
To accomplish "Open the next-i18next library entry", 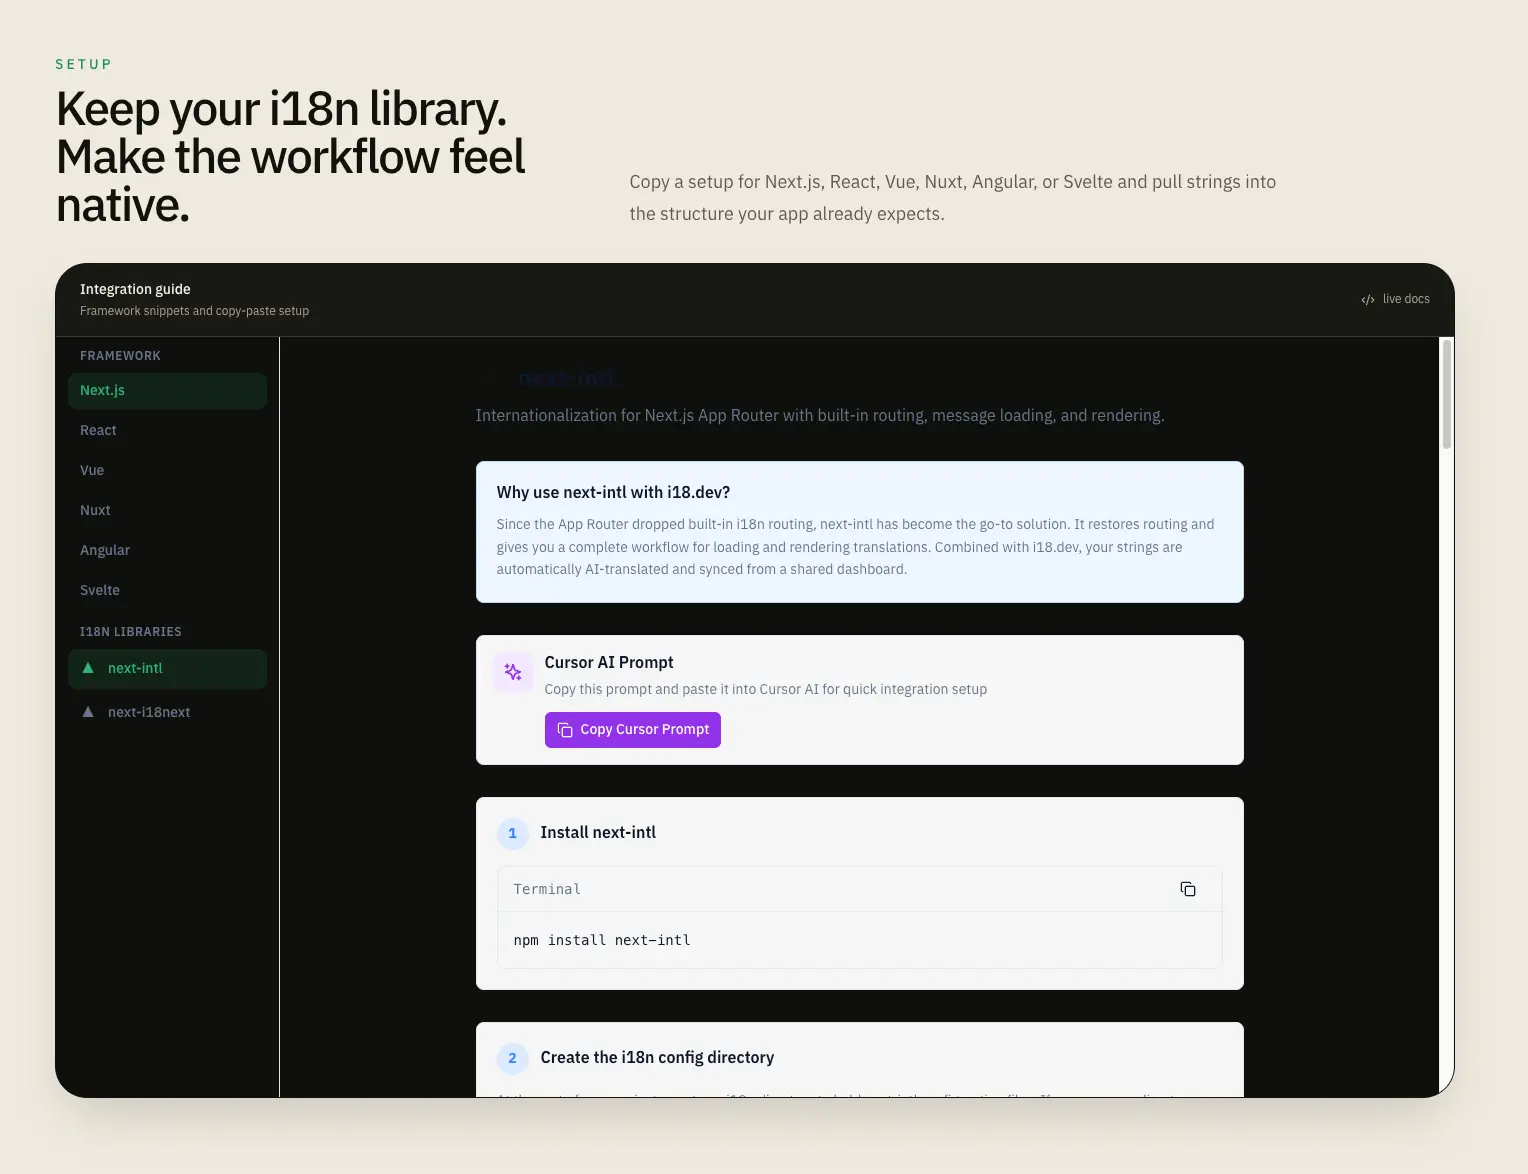I will point(167,713).
